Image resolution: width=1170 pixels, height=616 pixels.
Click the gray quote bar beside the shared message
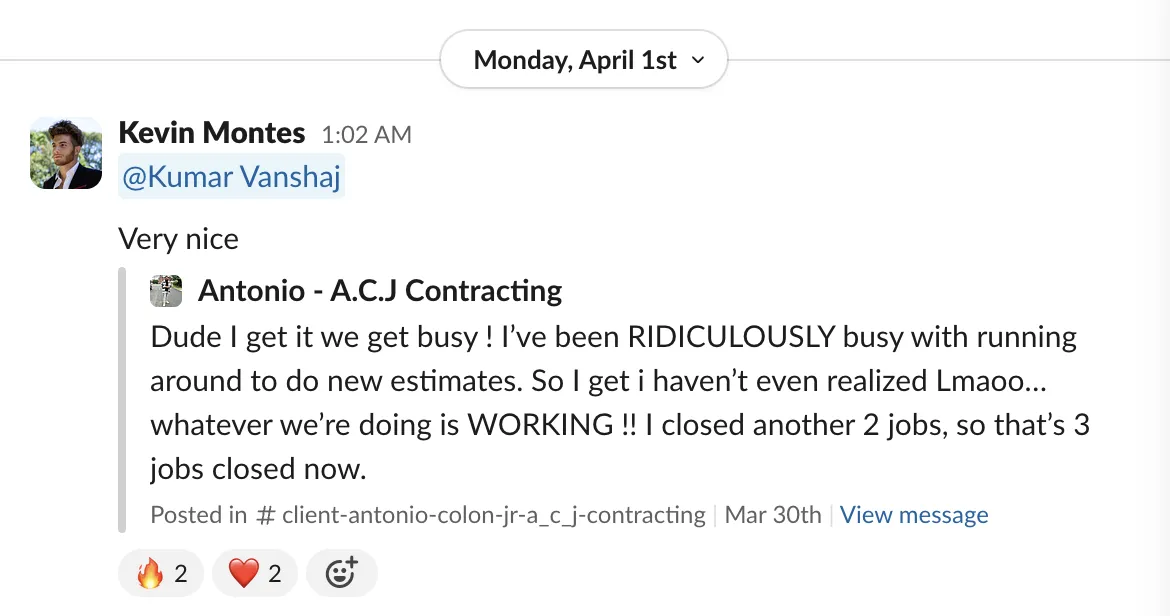pyautogui.click(x=122, y=400)
